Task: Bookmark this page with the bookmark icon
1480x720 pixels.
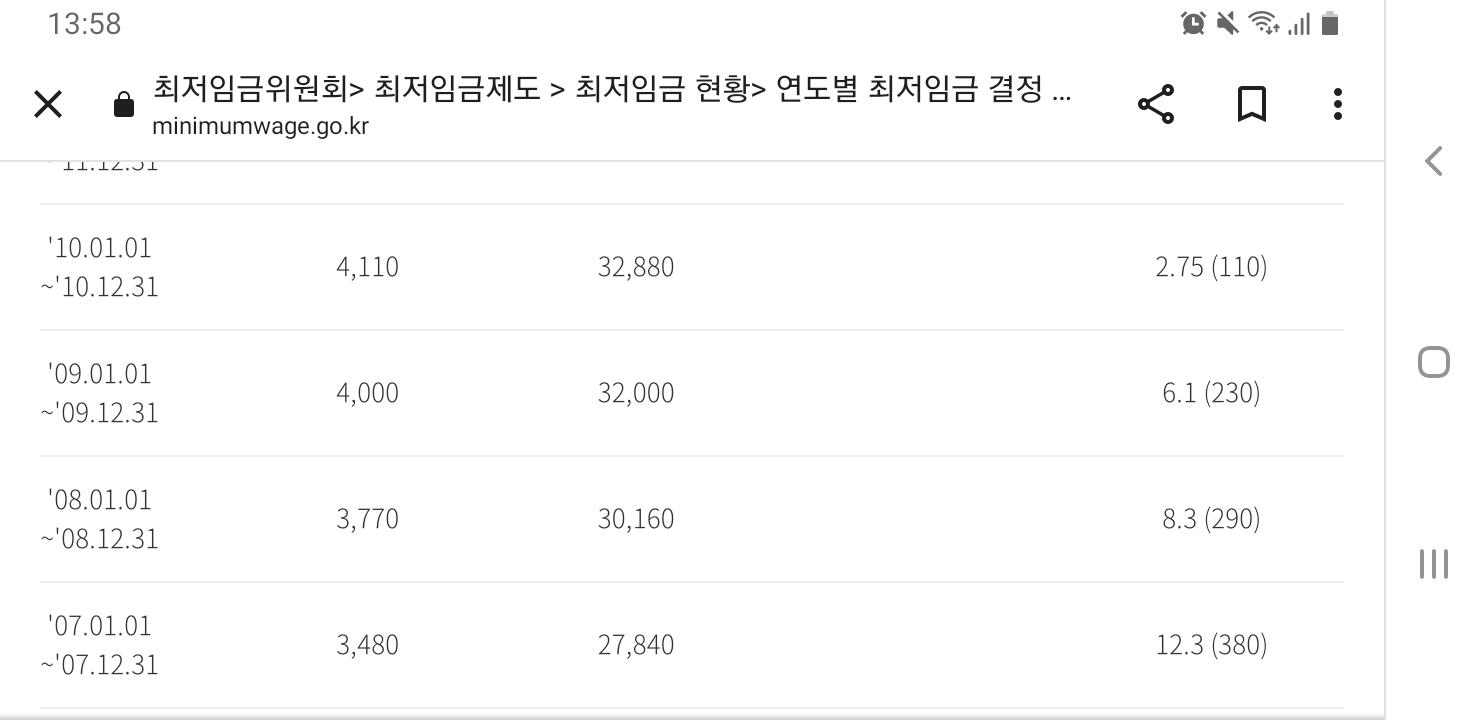Action: (1252, 104)
